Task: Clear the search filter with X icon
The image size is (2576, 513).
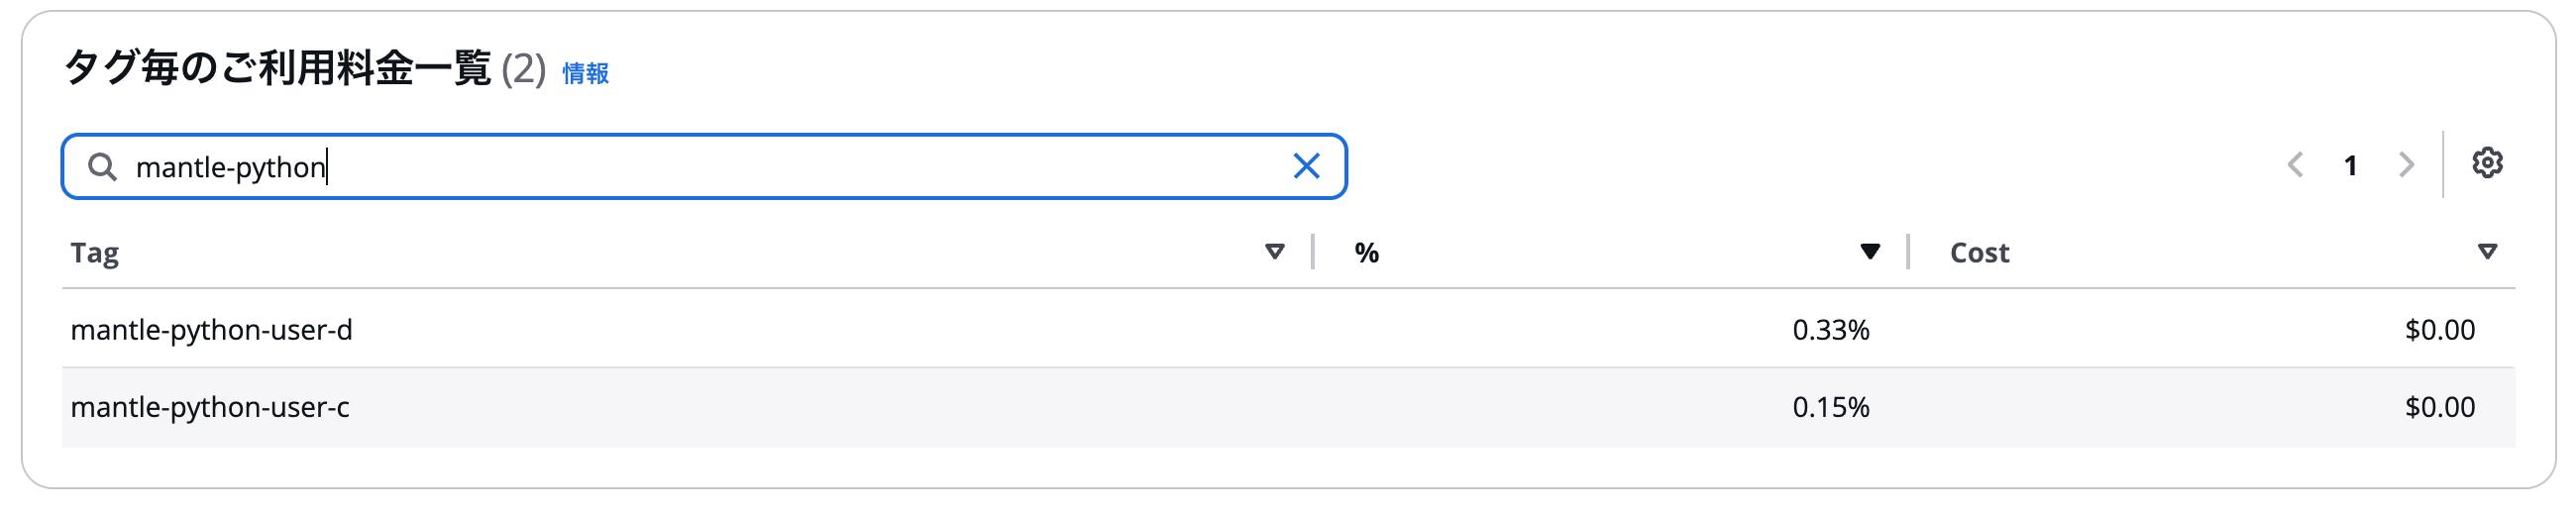Action: coord(1306,166)
